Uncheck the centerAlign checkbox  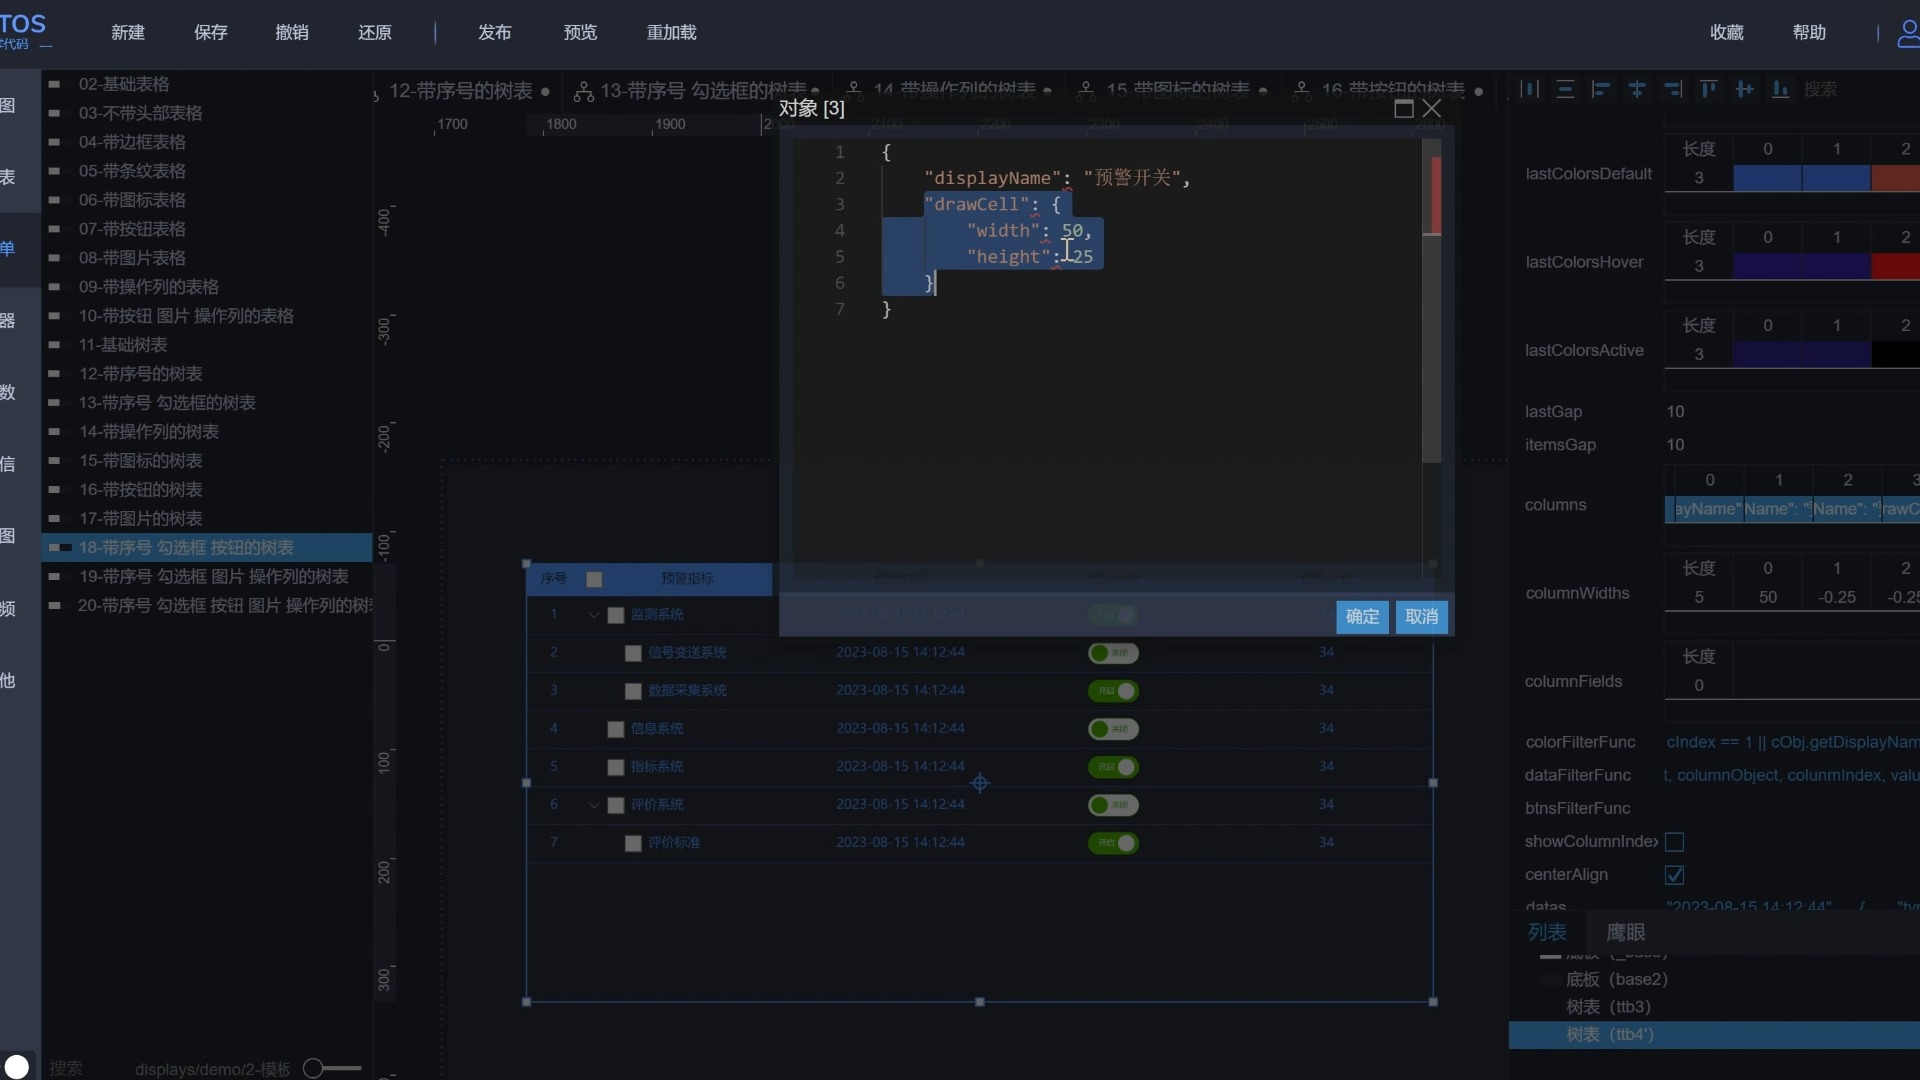pyautogui.click(x=1675, y=875)
